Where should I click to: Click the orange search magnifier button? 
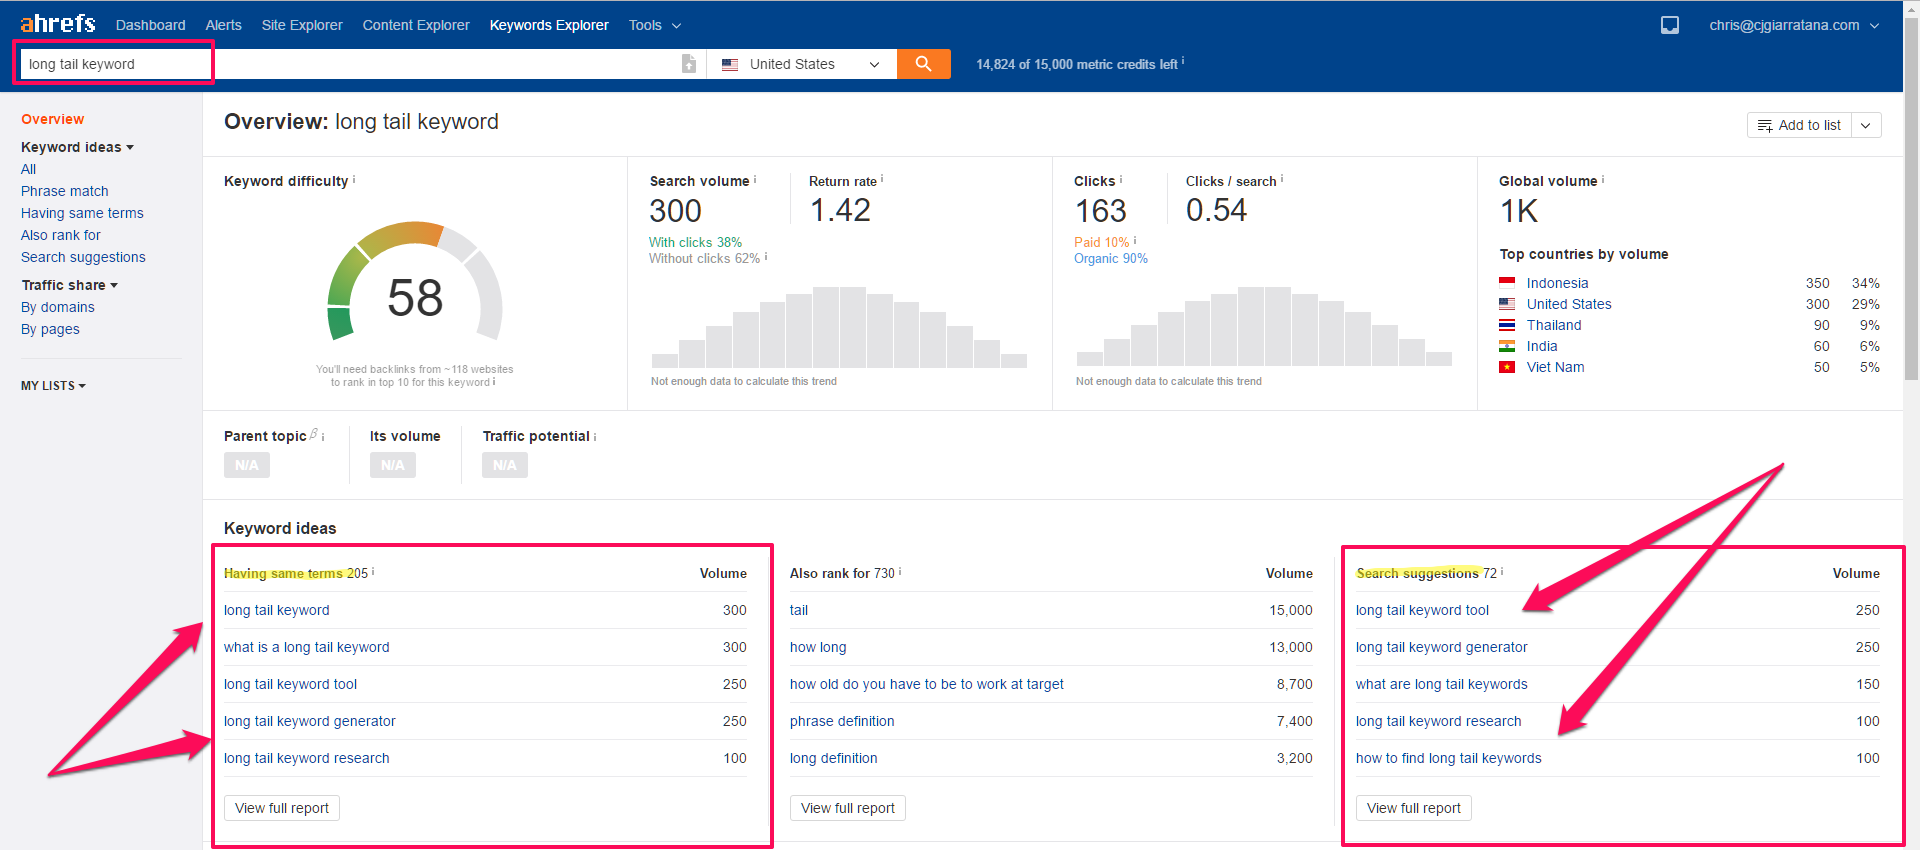(923, 64)
